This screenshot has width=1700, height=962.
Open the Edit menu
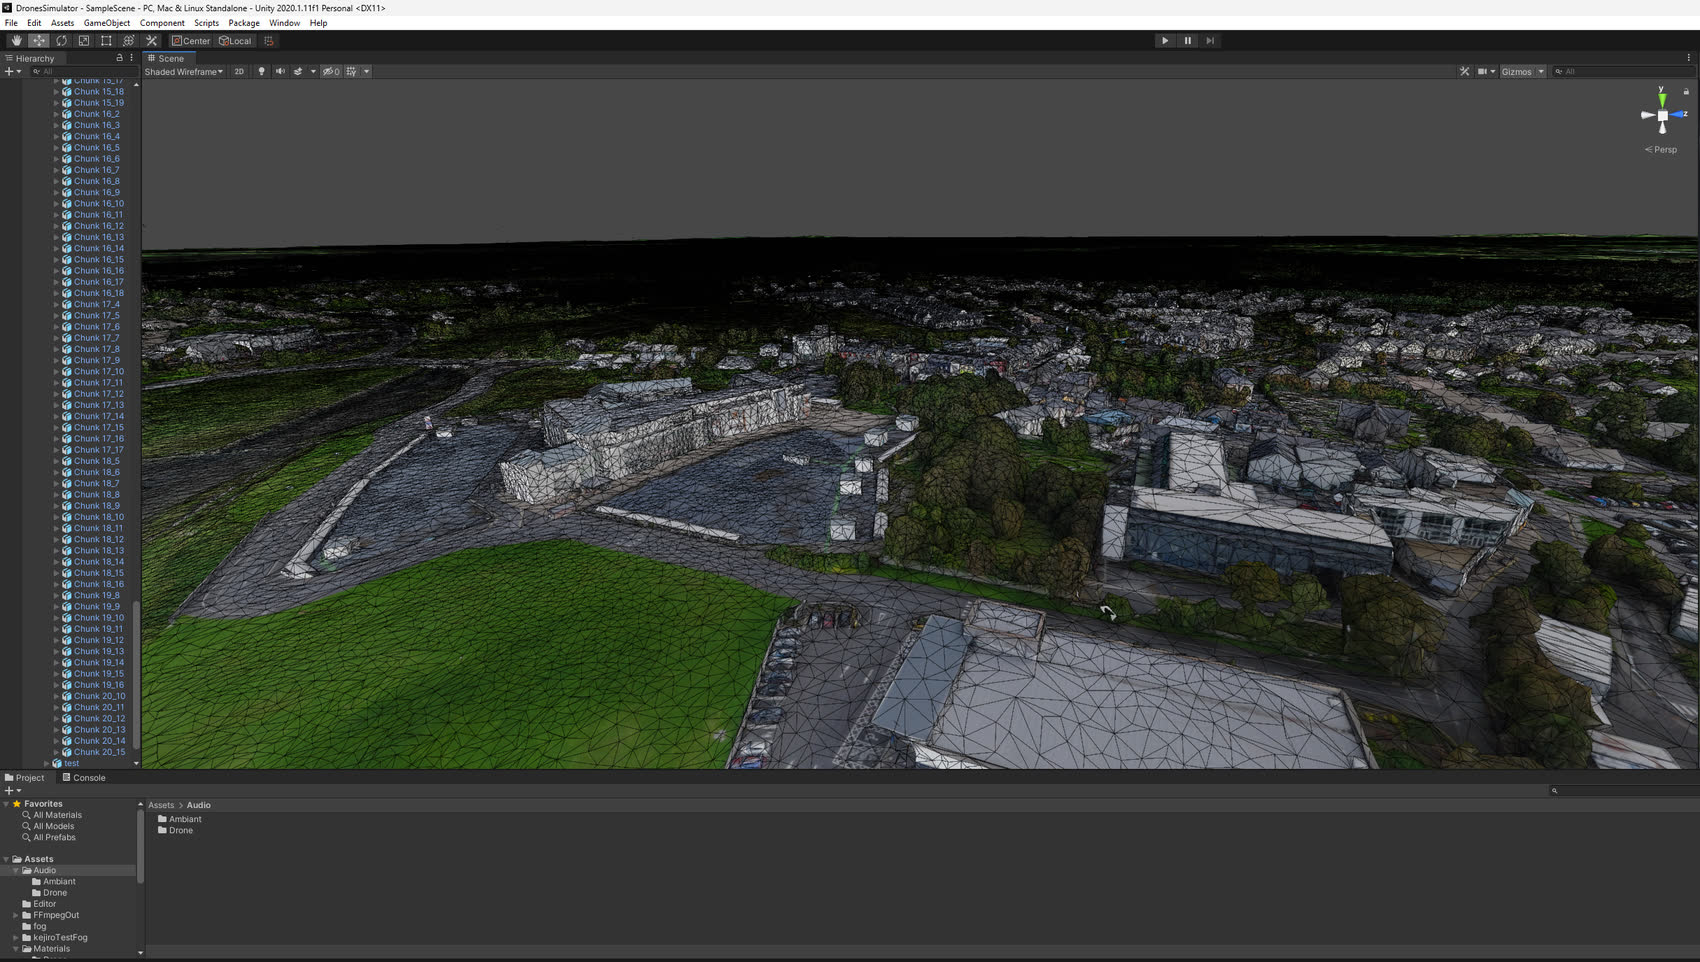tap(34, 23)
